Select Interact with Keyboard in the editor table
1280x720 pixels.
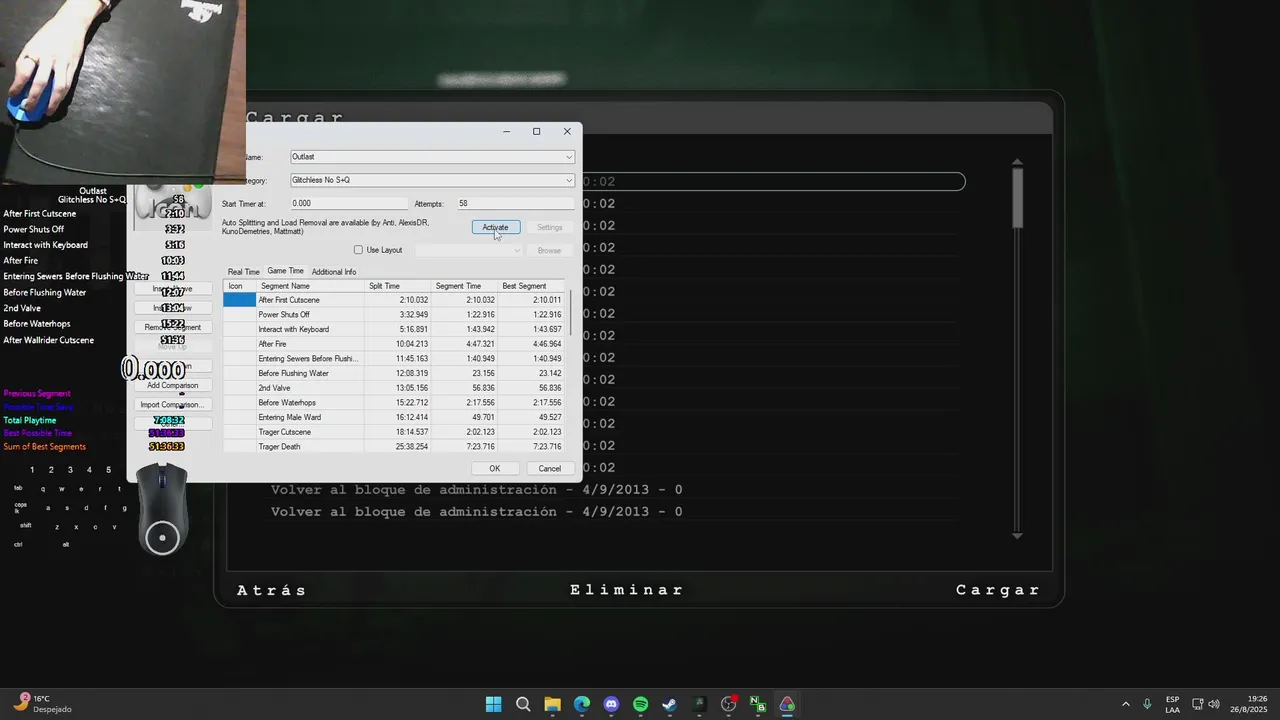click(x=310, y=329)
